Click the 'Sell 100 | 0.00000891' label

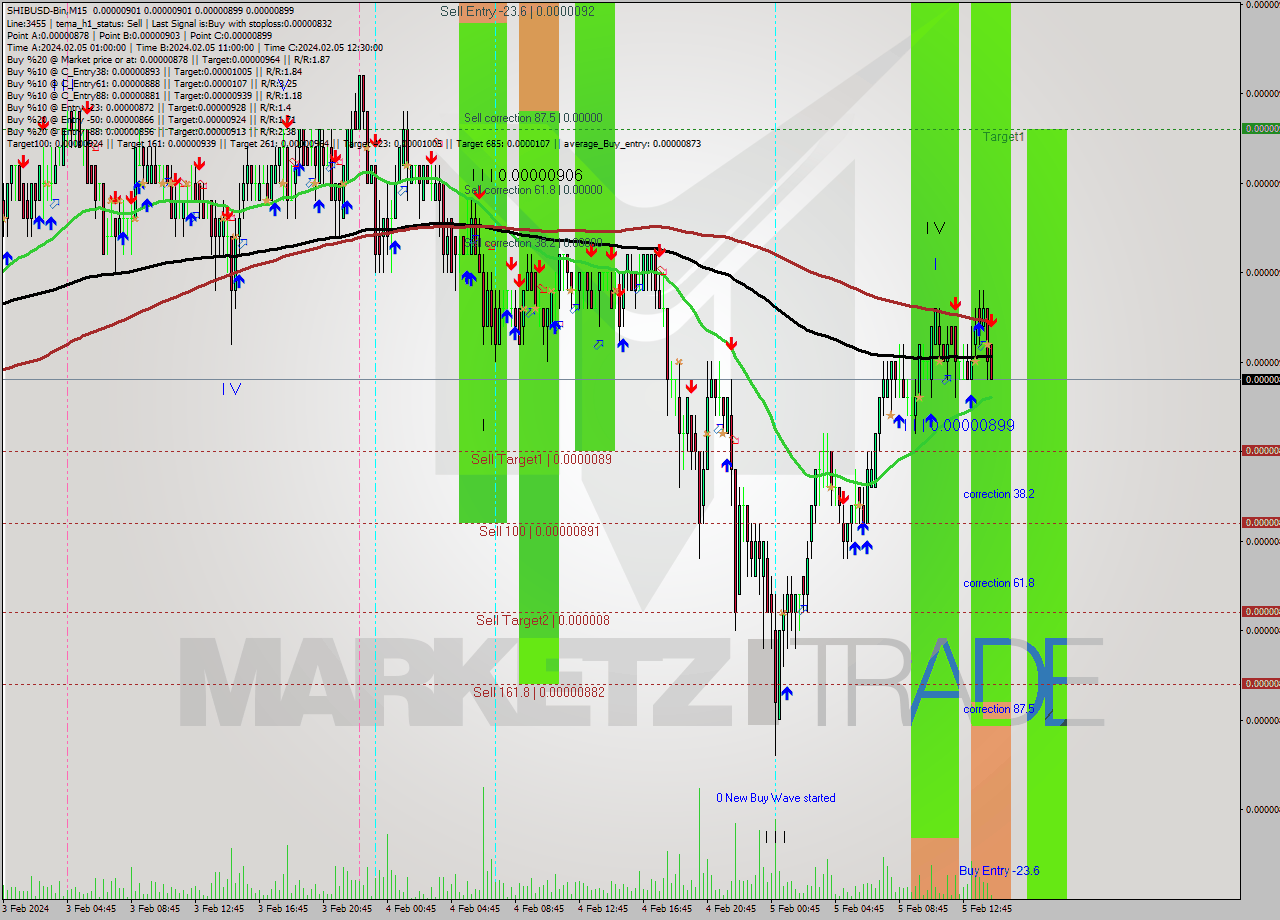[x=539, y=531]
